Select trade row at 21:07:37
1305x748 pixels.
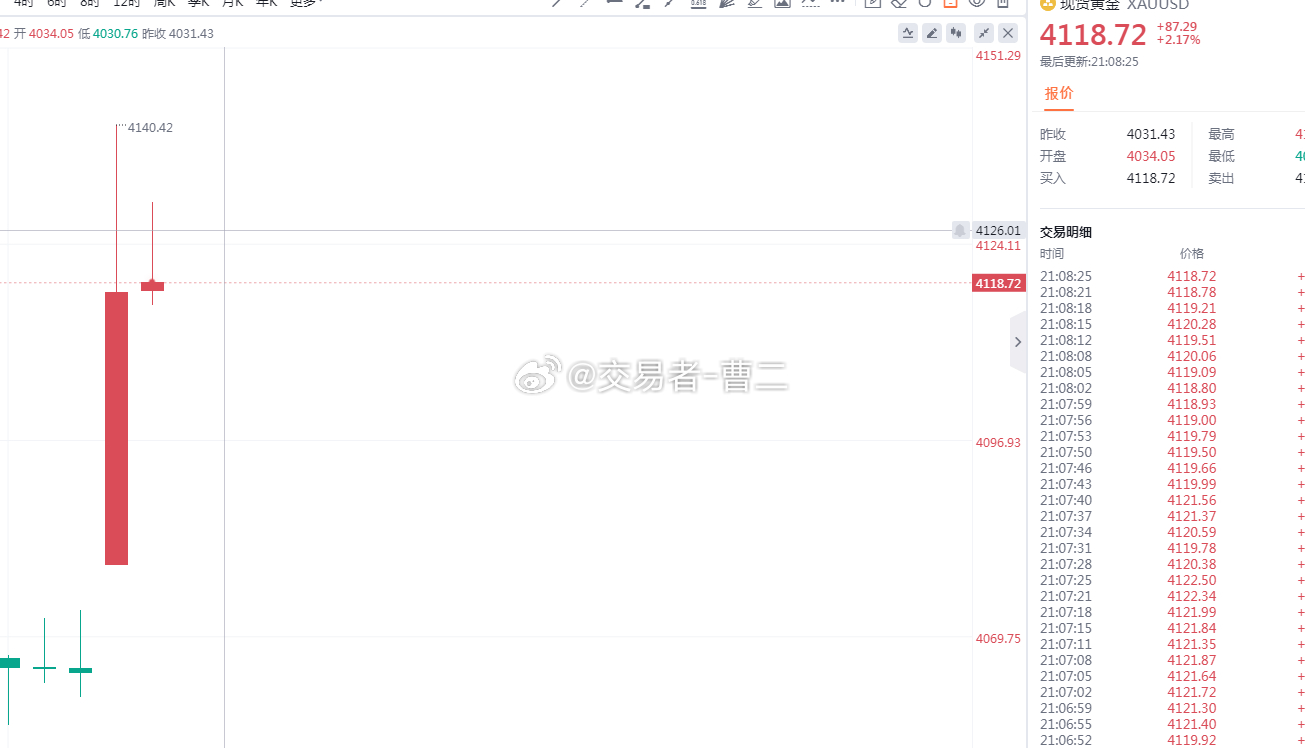[x=1172, y=516]
